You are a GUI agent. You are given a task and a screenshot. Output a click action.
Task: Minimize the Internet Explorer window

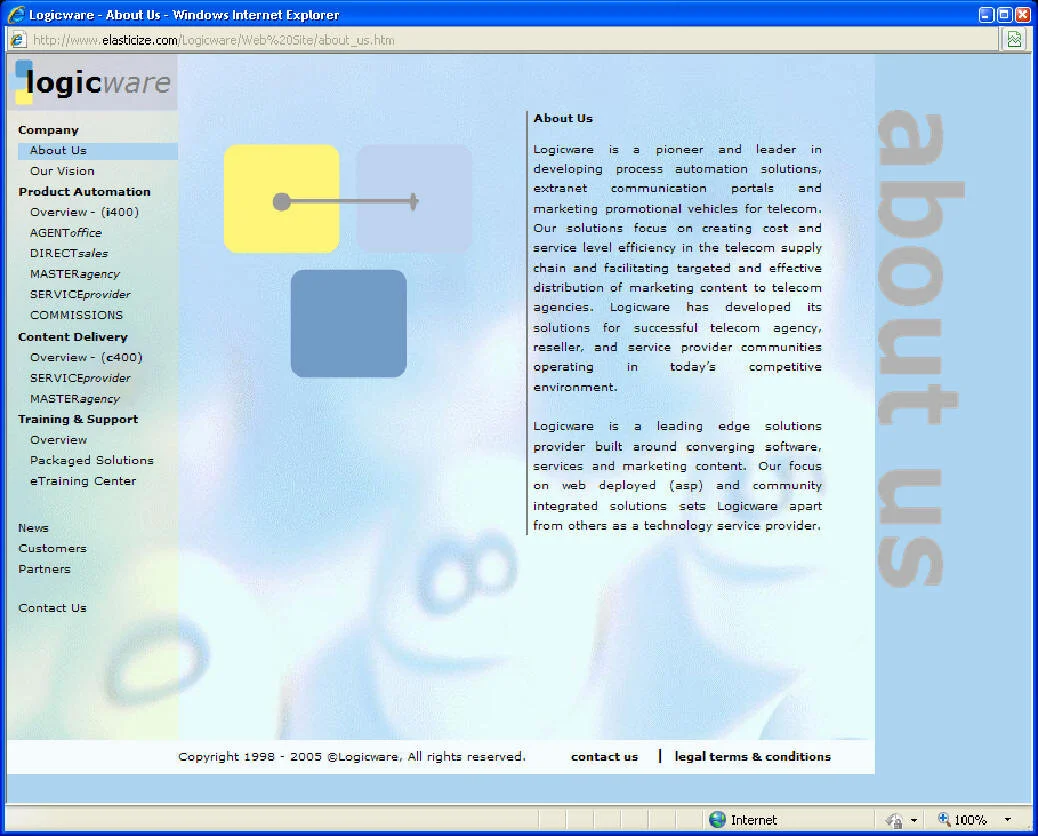[986, 15]
